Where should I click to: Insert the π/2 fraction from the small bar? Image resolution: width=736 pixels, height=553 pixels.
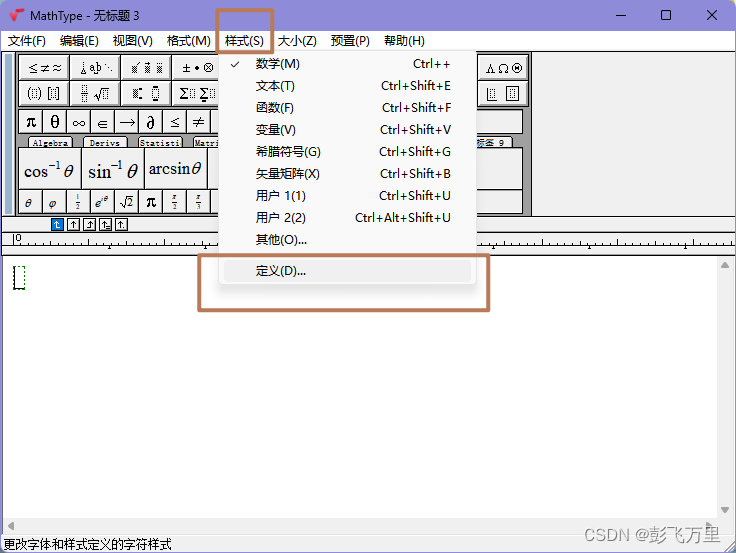point(175,202)
